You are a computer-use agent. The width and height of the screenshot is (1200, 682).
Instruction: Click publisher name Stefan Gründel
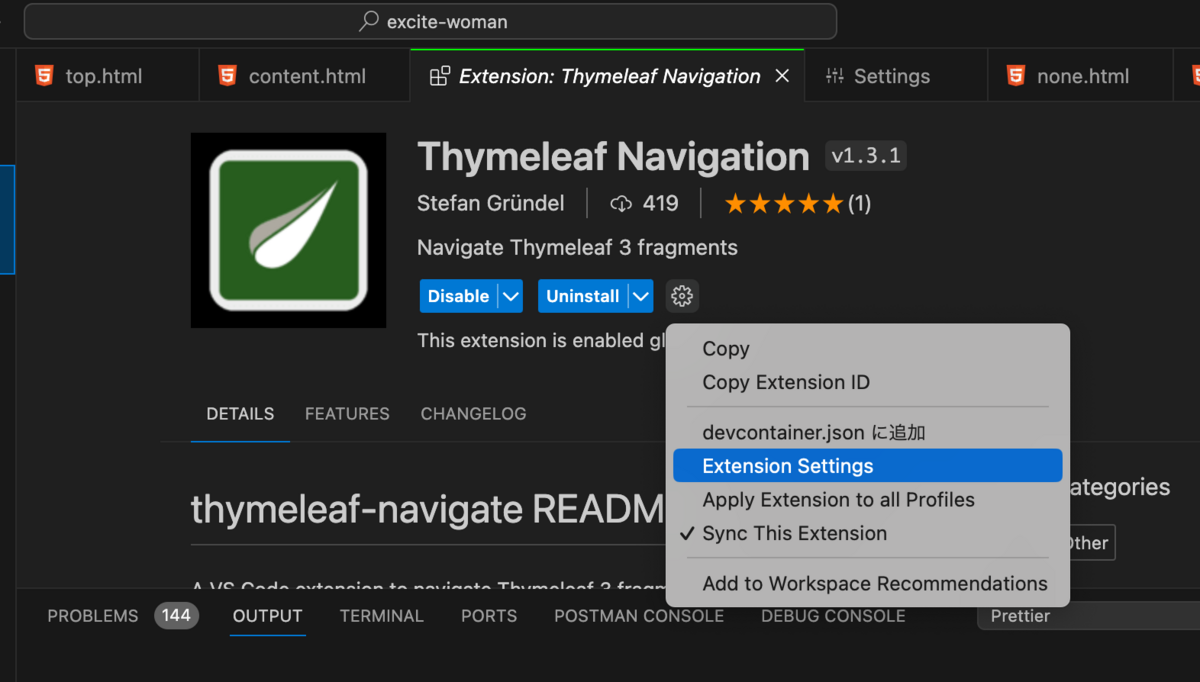click(x=490, y=204)
